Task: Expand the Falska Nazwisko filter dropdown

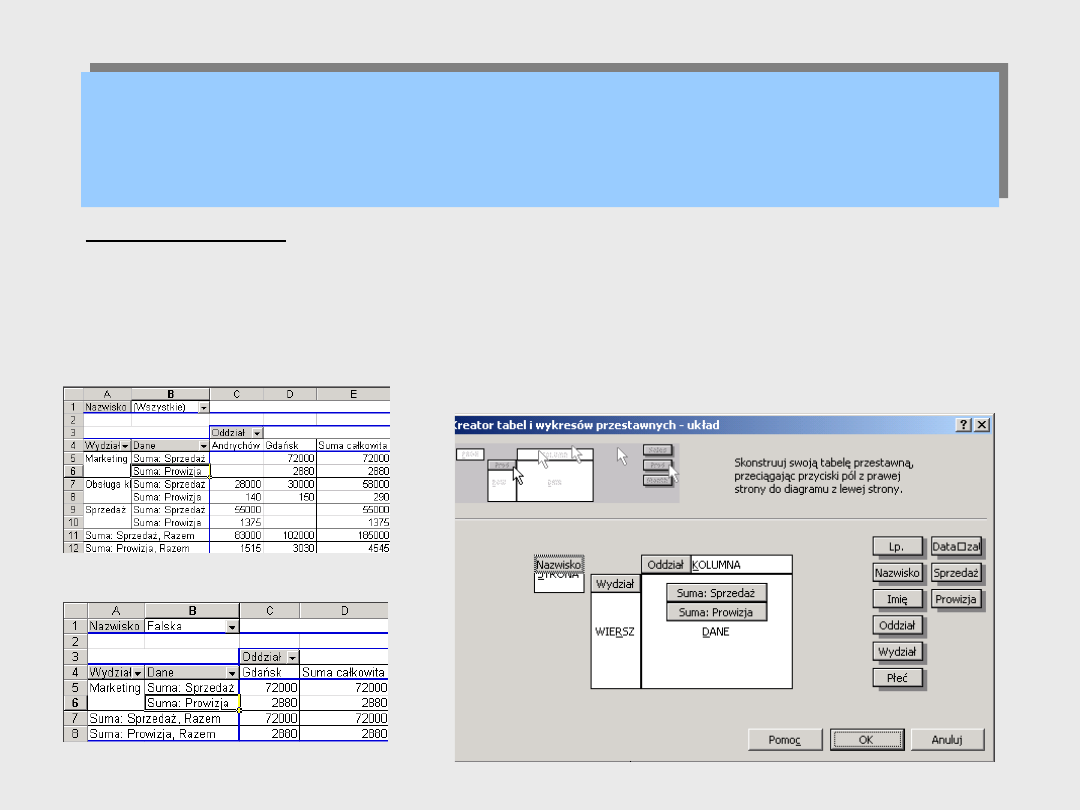Action: click(232, 626)
